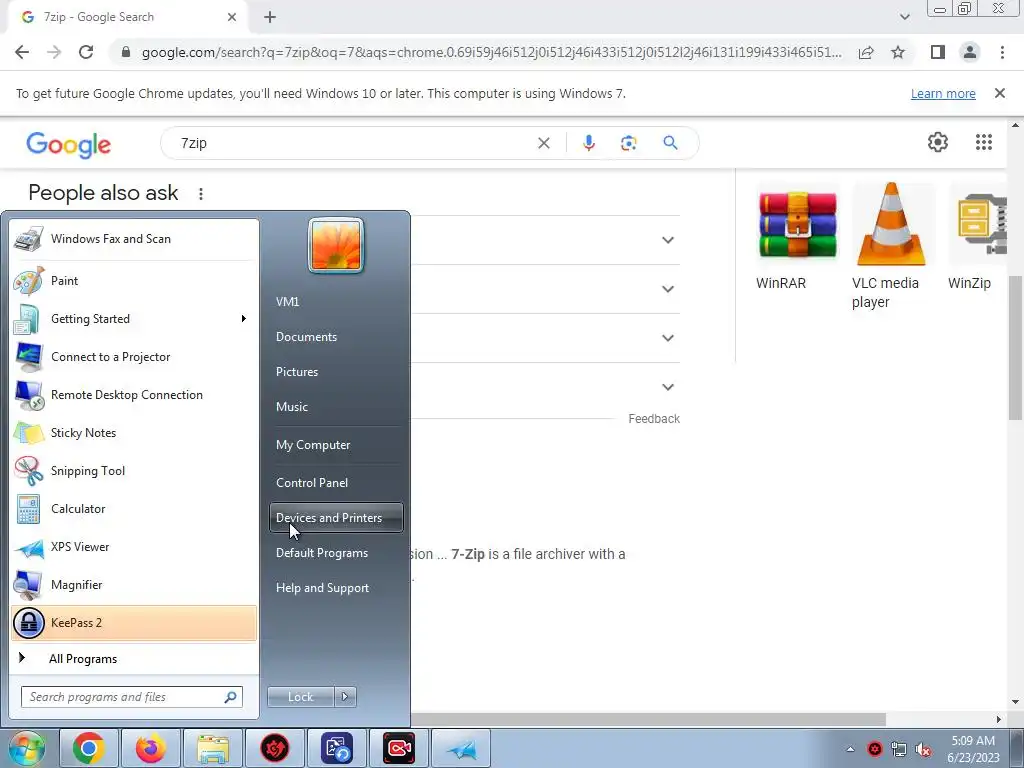Open the Chrome profile button

pos(970,52)
